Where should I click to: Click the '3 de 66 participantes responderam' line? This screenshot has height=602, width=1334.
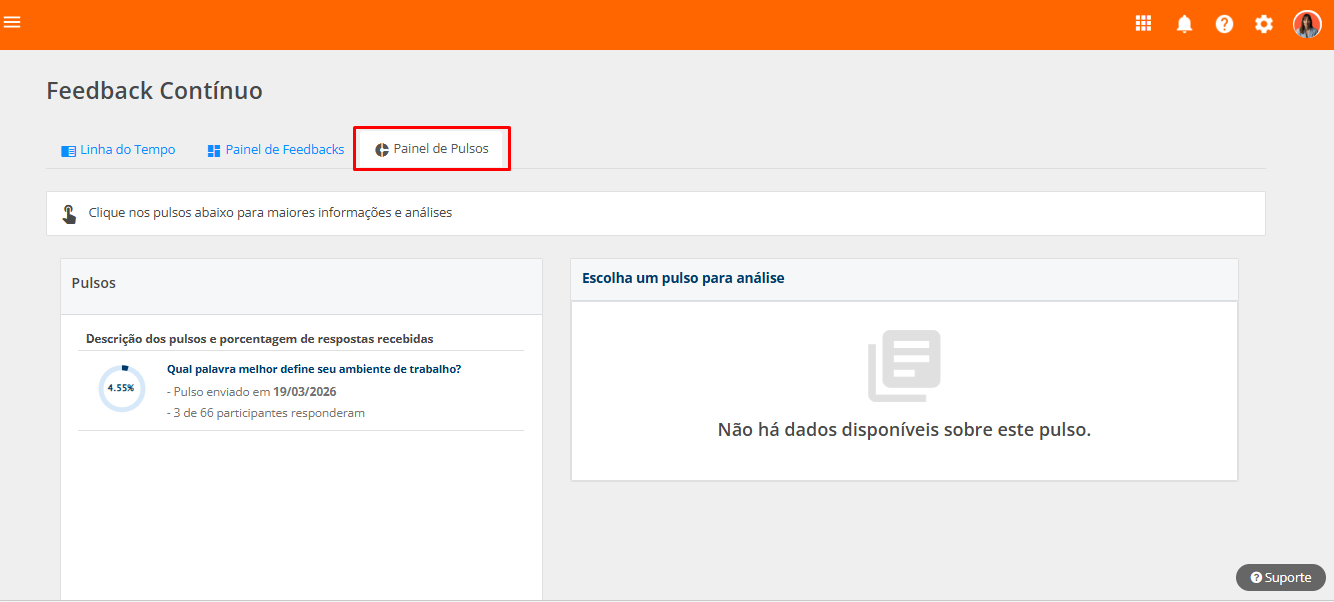coord(265,413)
